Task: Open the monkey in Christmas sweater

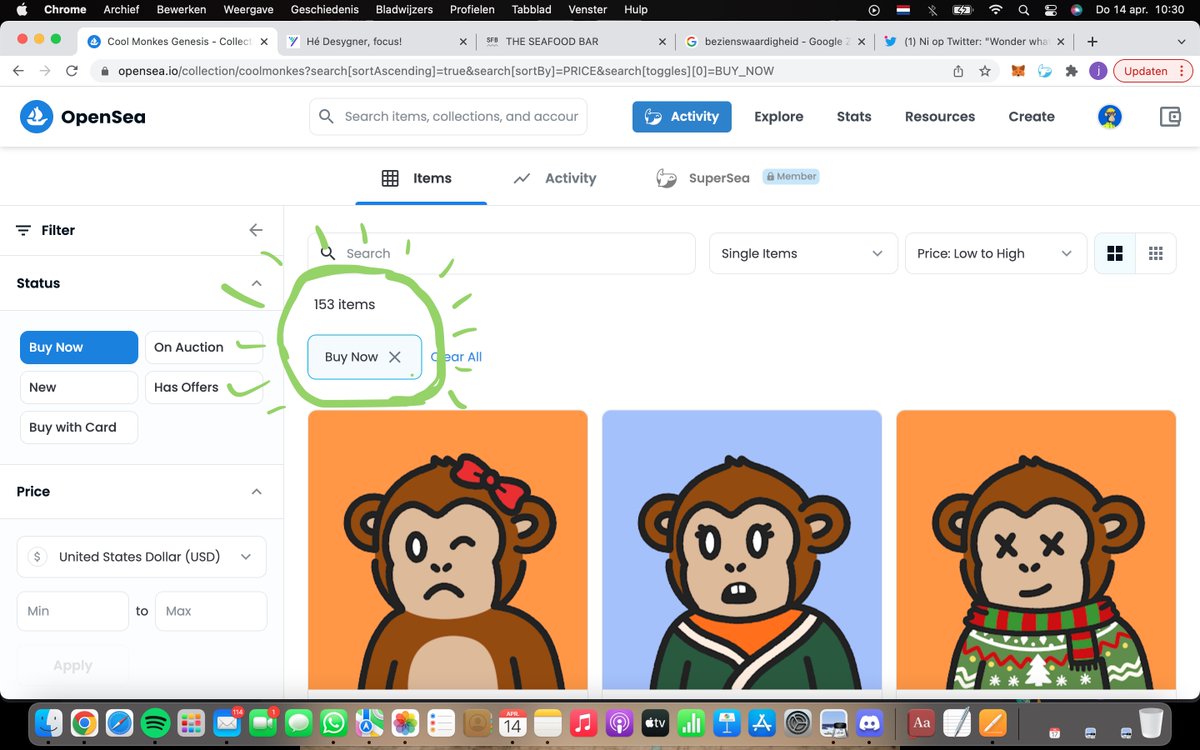Action: point(1036,550)
